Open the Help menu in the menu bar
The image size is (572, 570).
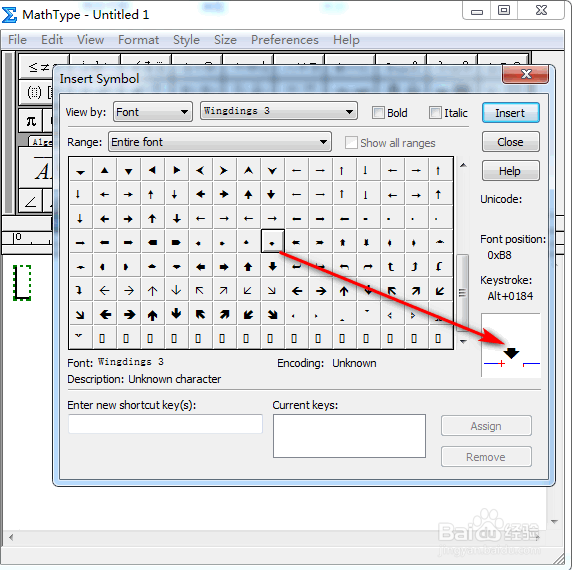click(346, 40)
